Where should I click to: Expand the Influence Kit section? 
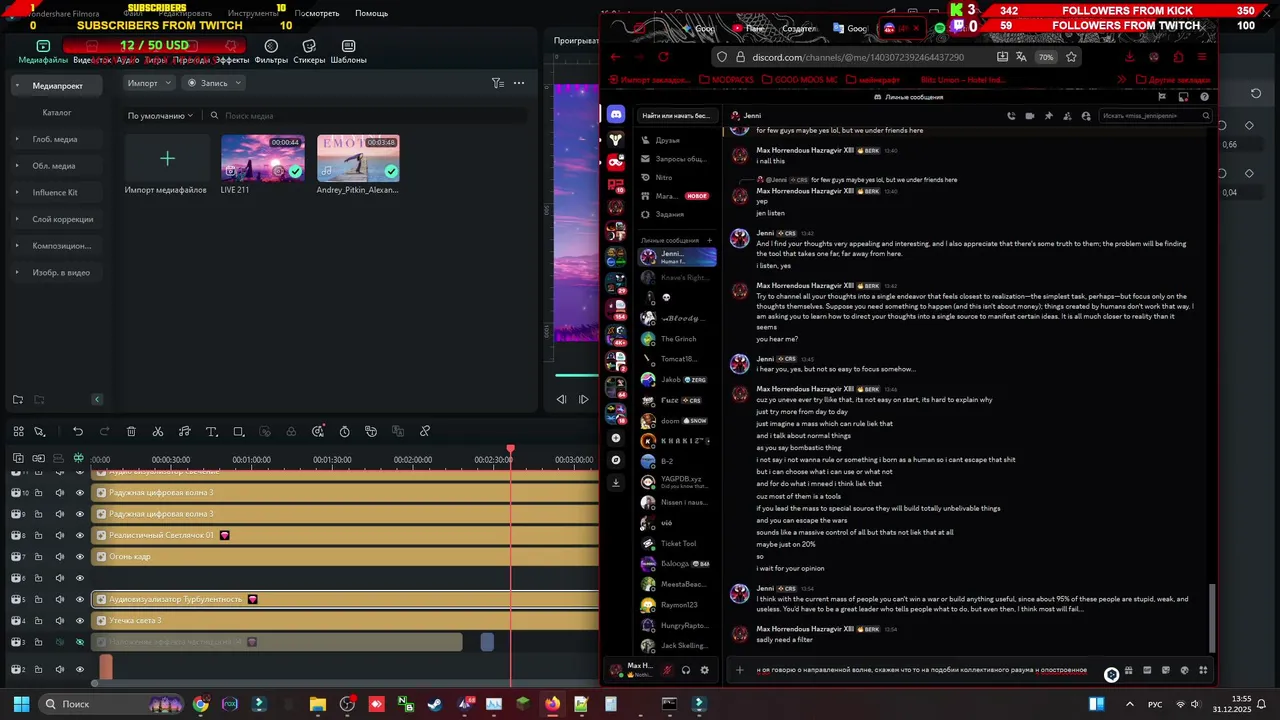(x=17, y=192)
